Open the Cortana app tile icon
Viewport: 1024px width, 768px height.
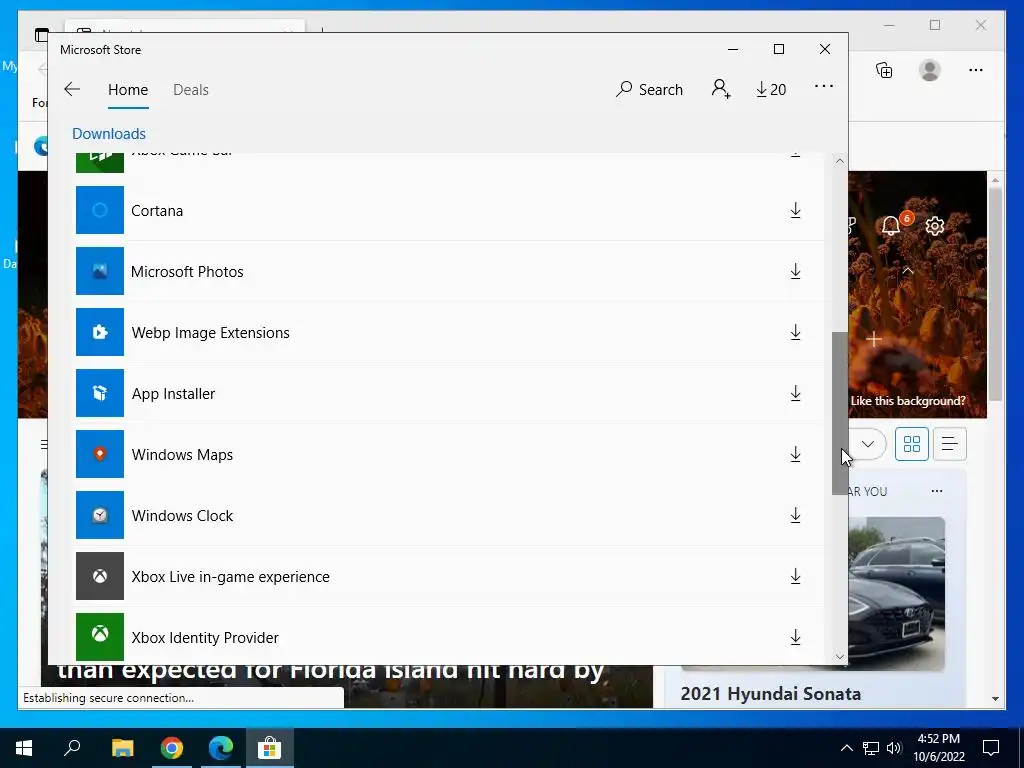tap(100, 210)
